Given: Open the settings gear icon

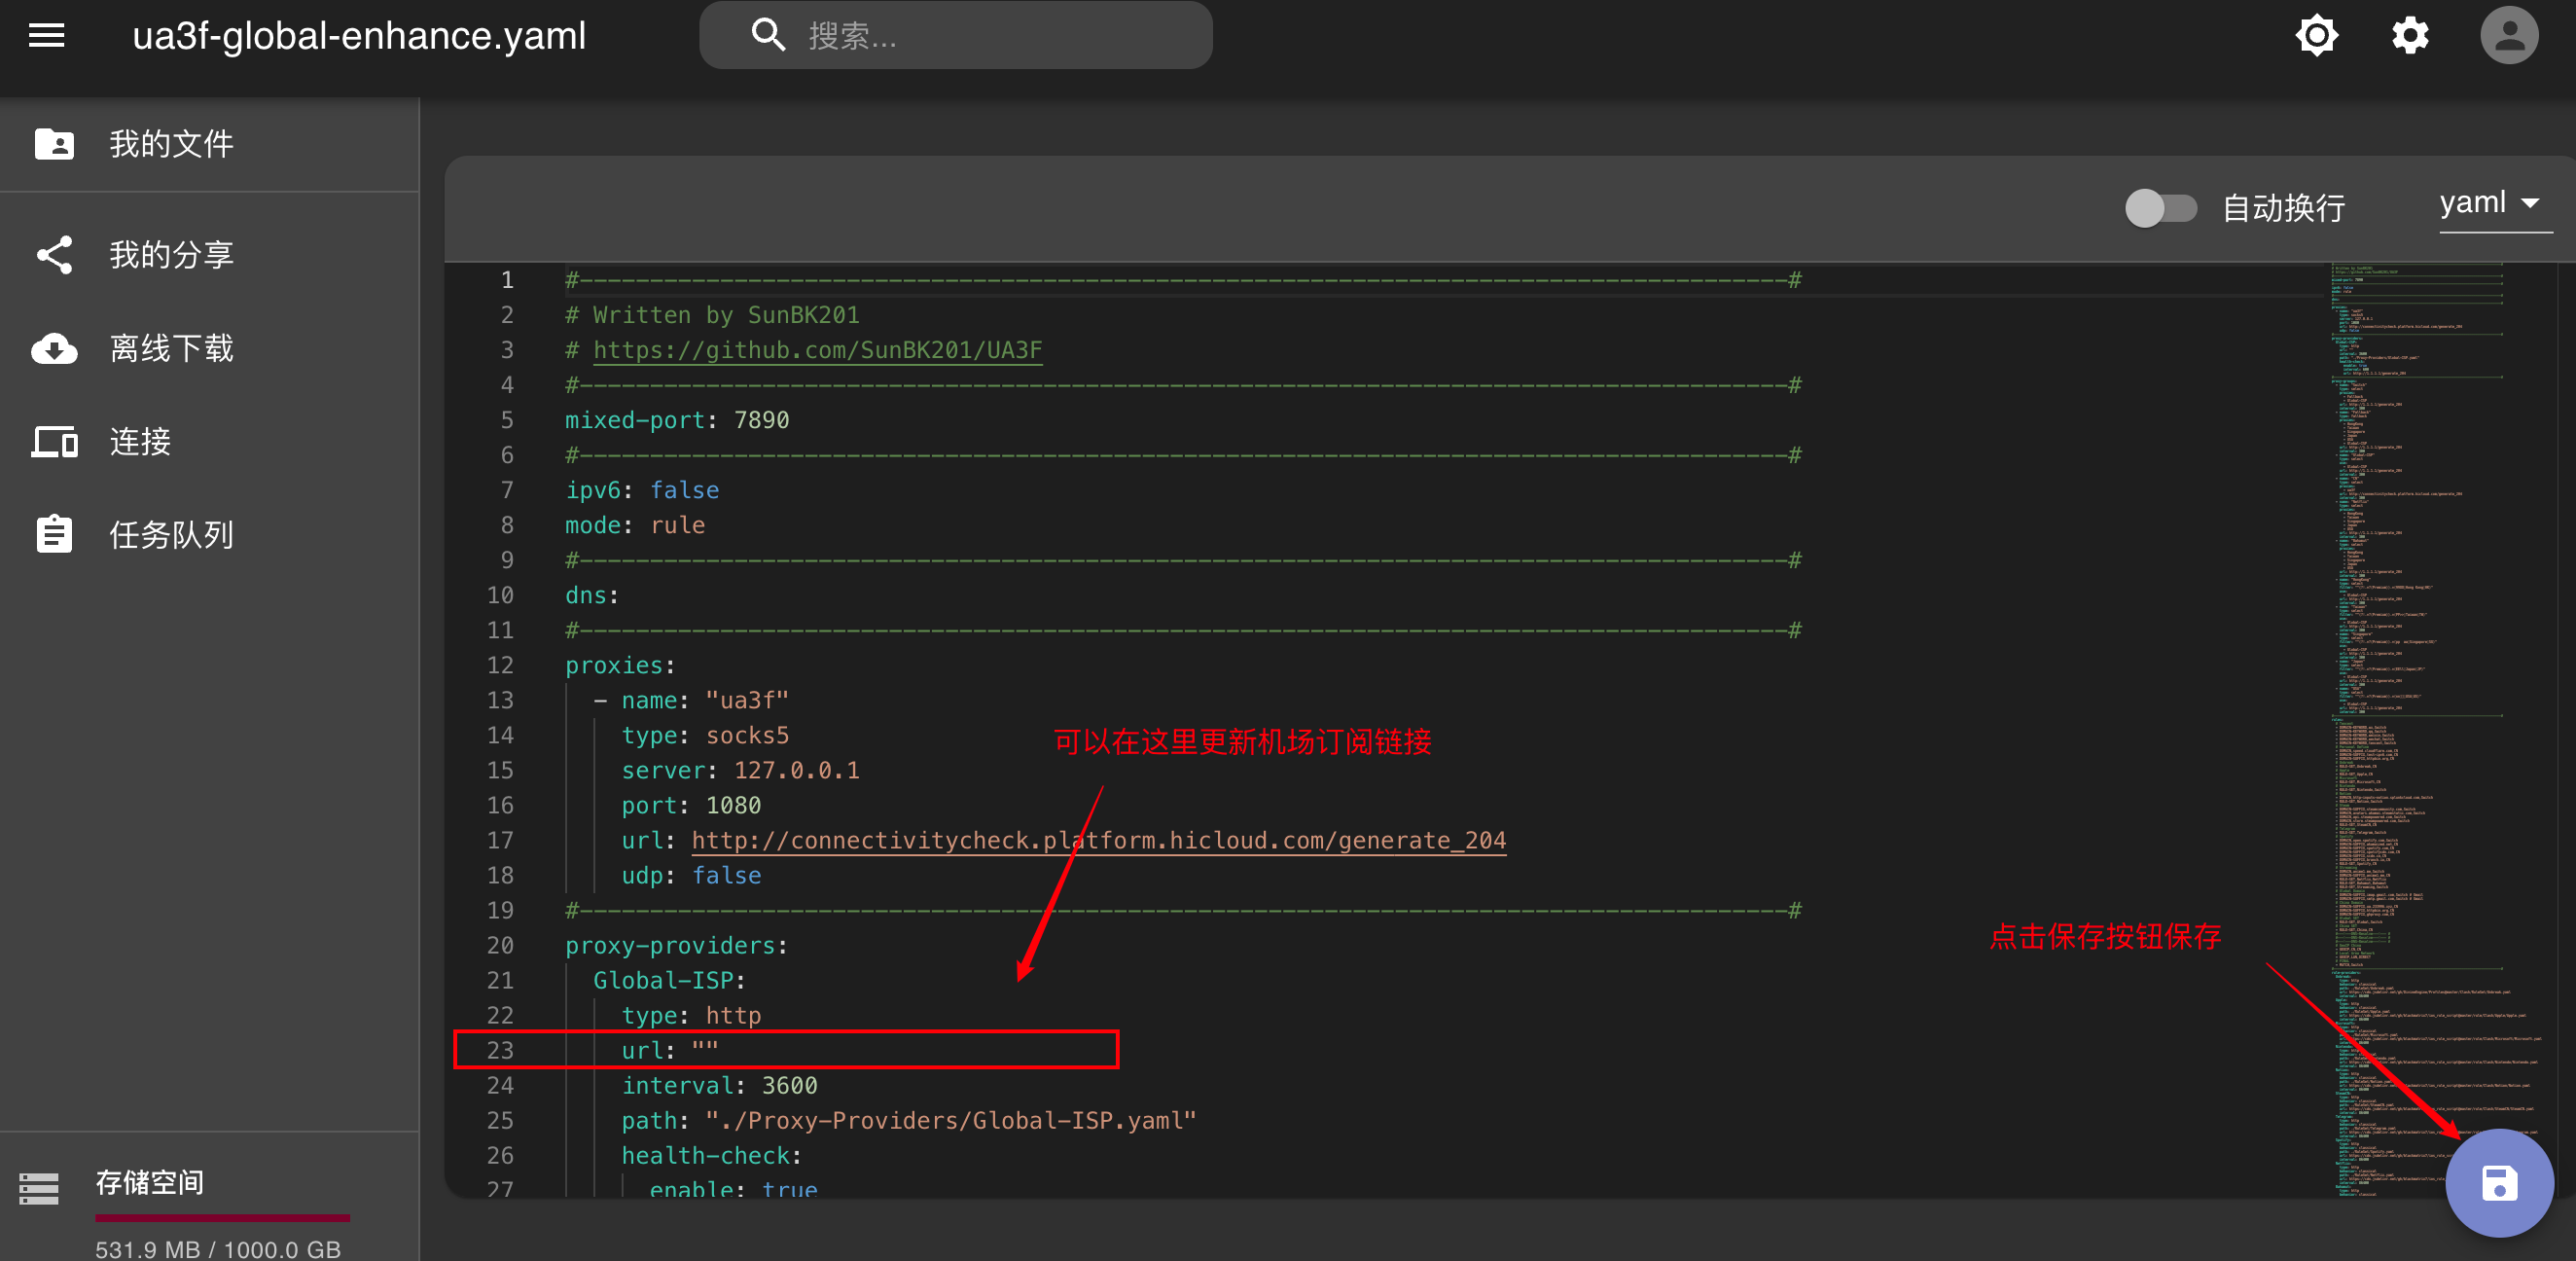Looking at the screenshot, I should coord(2409,36).
